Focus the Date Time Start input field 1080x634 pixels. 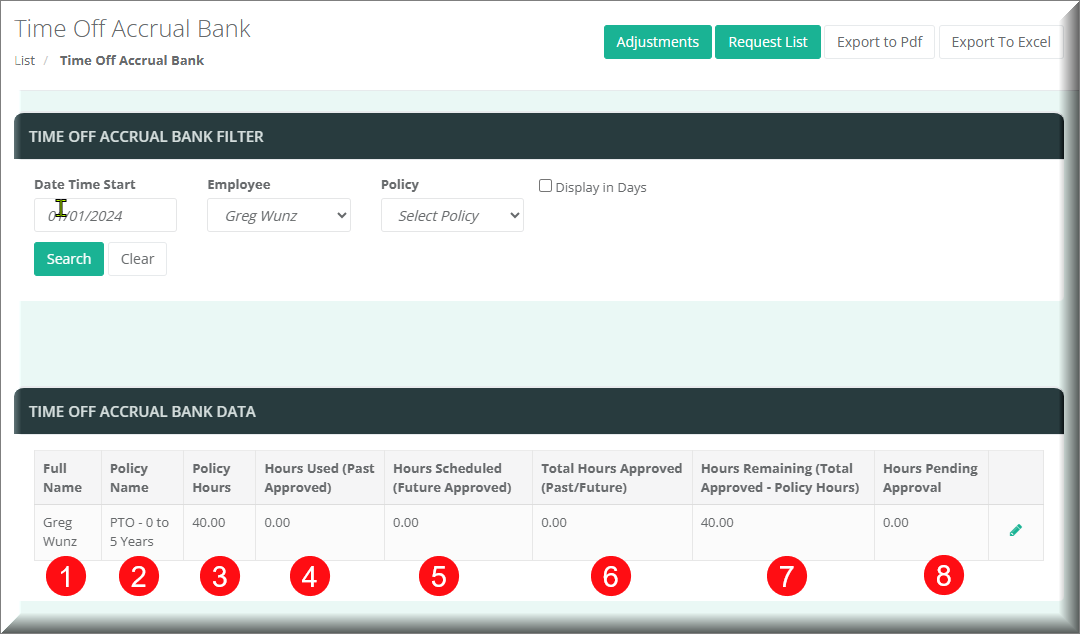(105, 215)
